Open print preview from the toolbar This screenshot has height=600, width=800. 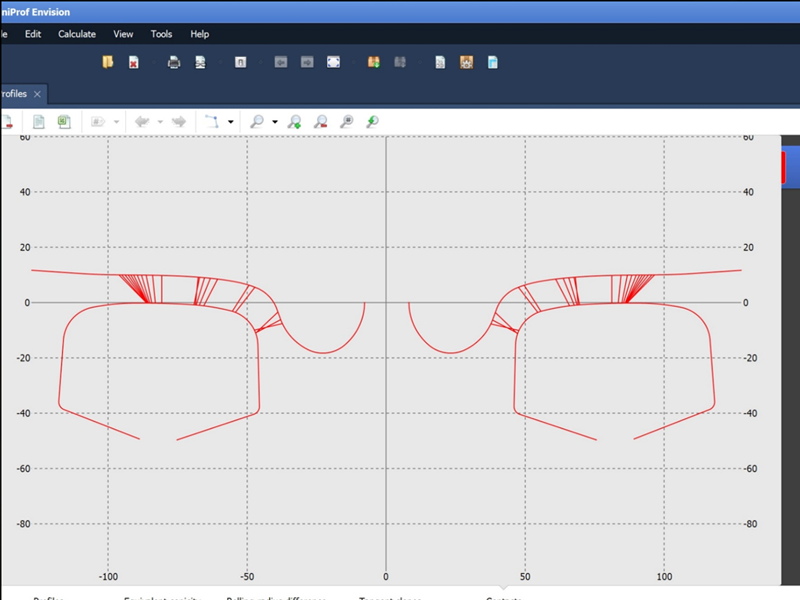[x=201, y=62]
